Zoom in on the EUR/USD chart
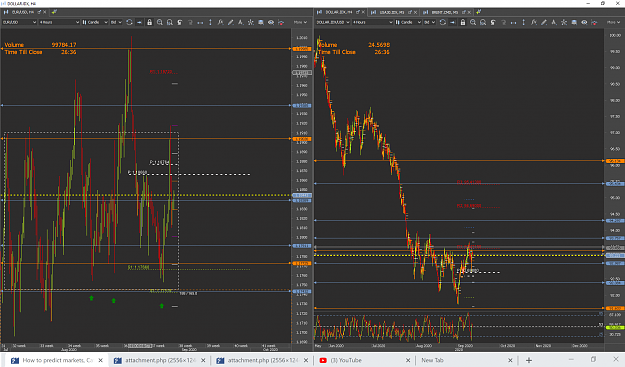The image size is (625, 367). [159, 22]
